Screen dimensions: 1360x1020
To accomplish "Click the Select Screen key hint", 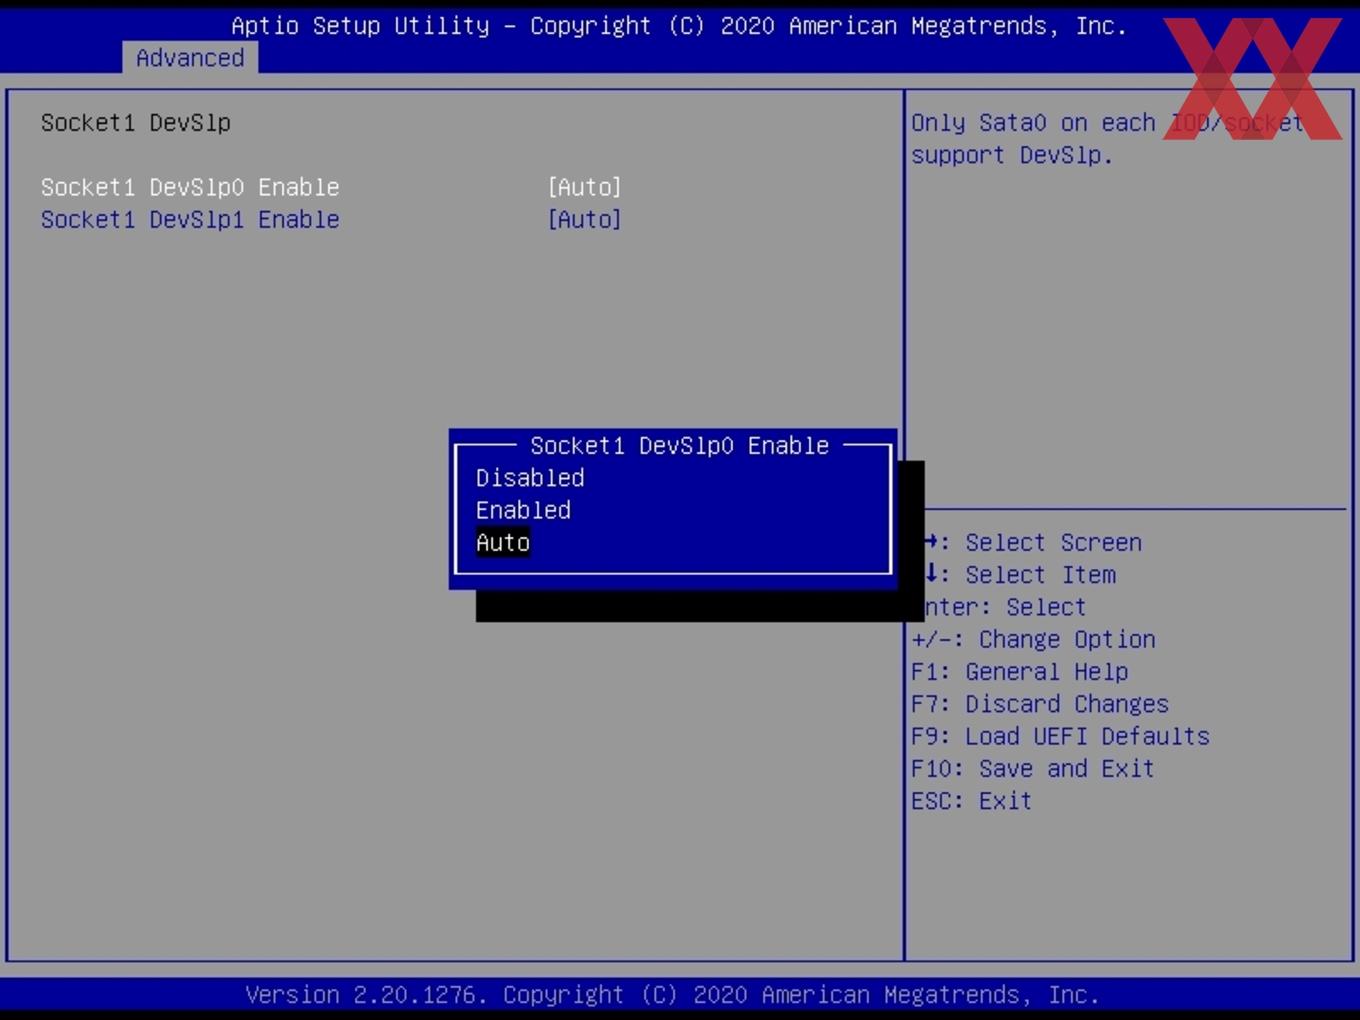I will click(1033, 542).
